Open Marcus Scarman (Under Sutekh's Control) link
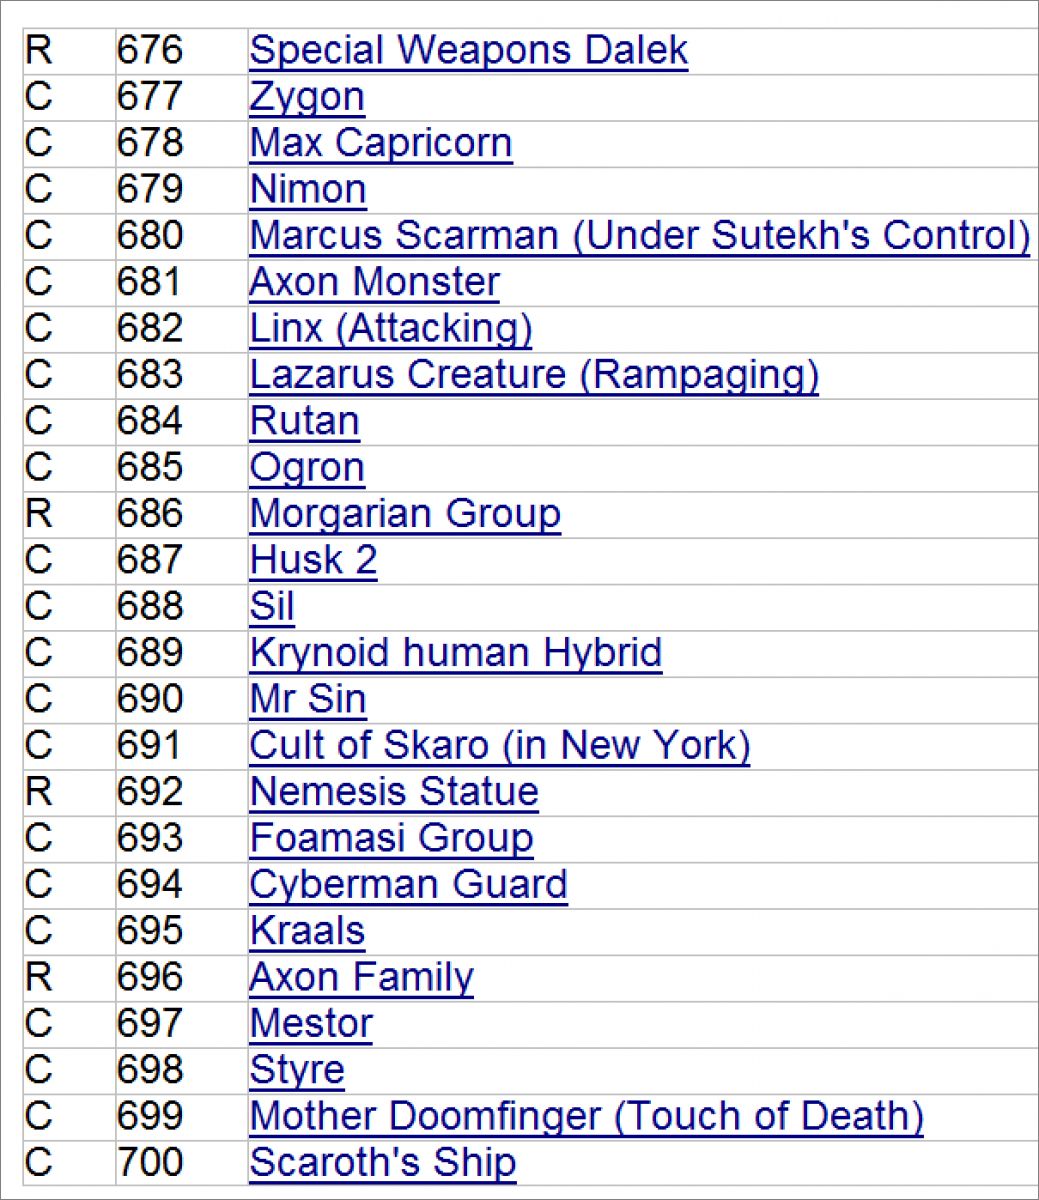Viewport: 1039px width, 1200px height. (639, 236)
